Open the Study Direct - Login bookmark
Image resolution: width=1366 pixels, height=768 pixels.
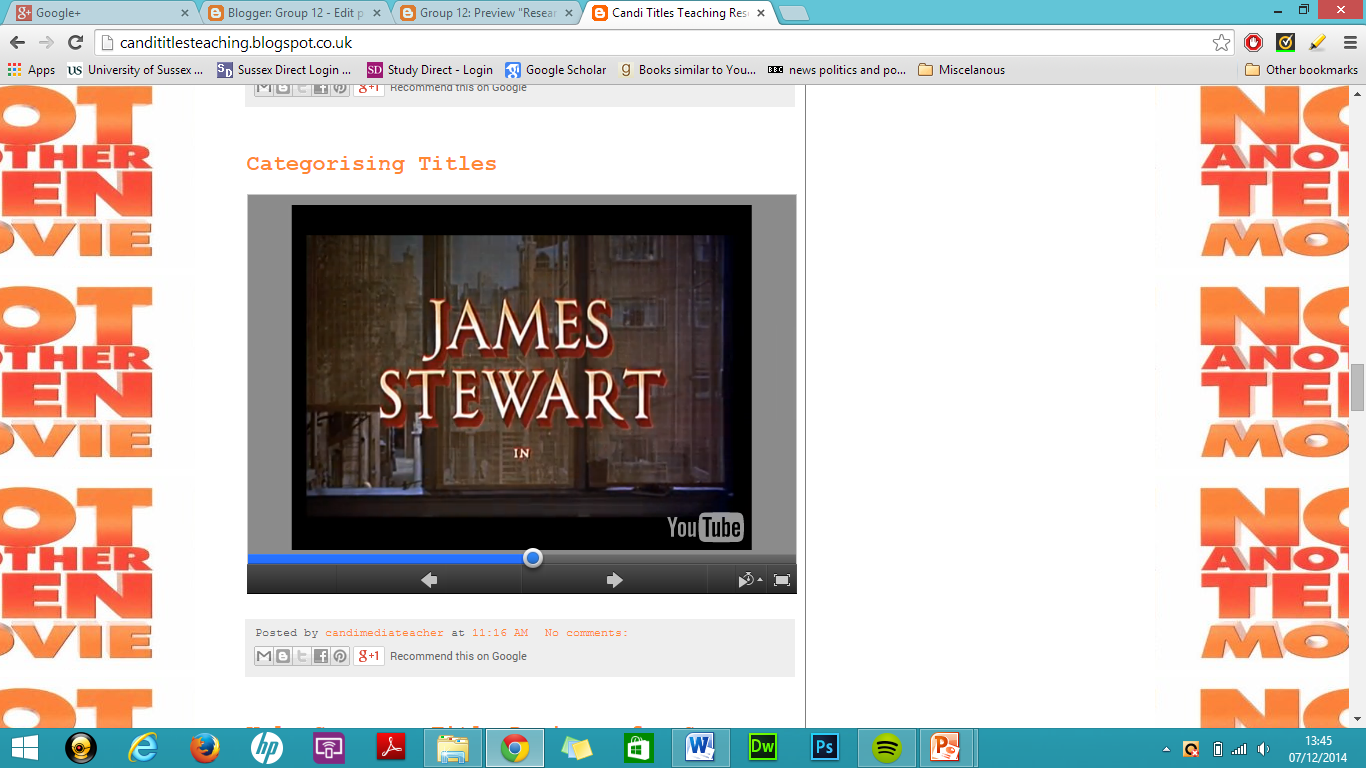pyautogui.click(x=430, y=70)
